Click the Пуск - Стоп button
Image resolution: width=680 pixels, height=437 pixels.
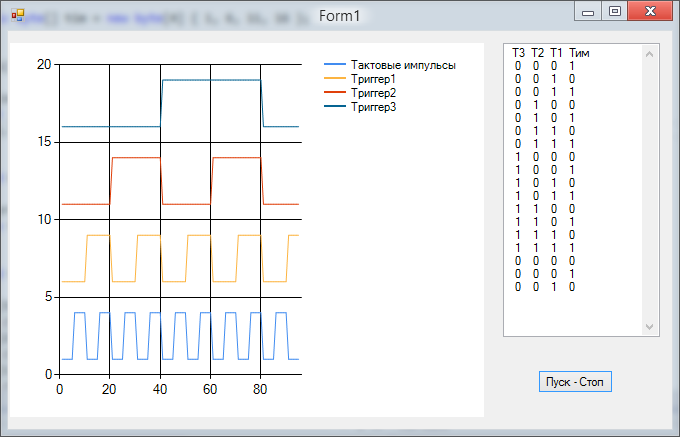point(573,382)
